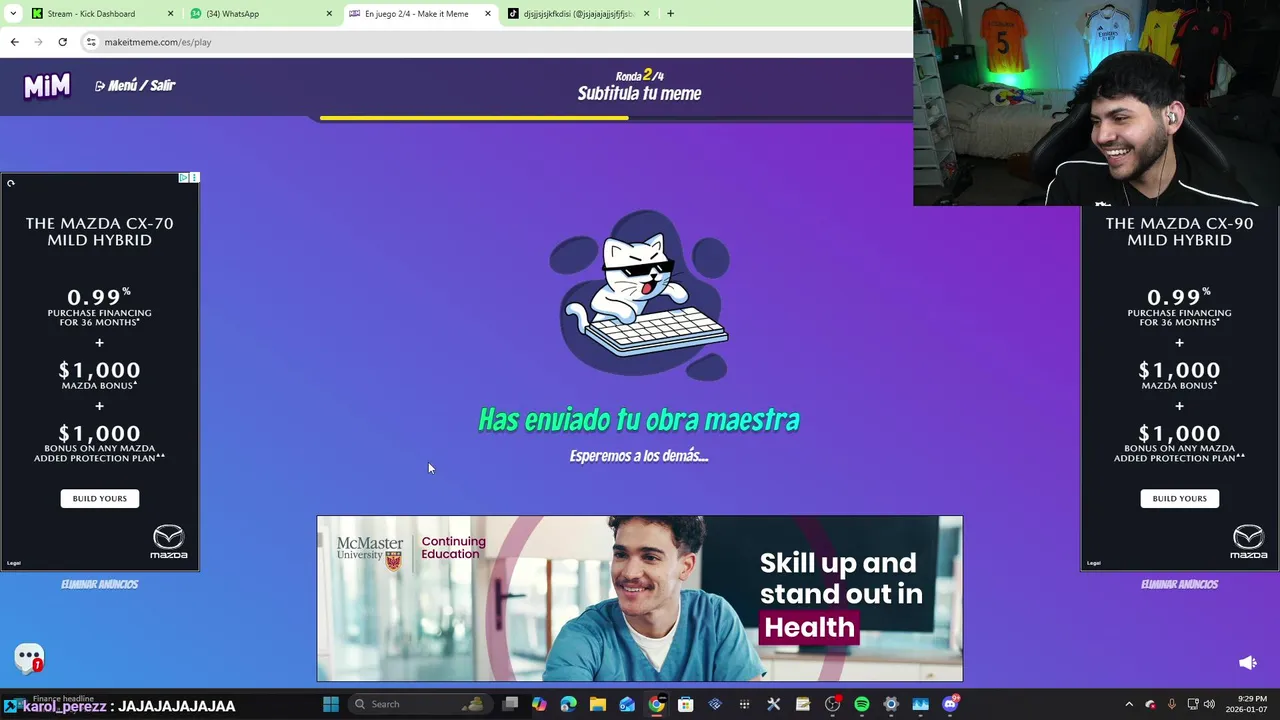Click the Chrome taskbar icon
Image resolution: width=1280 pixels, height=720 pixels.
point(656,704)
